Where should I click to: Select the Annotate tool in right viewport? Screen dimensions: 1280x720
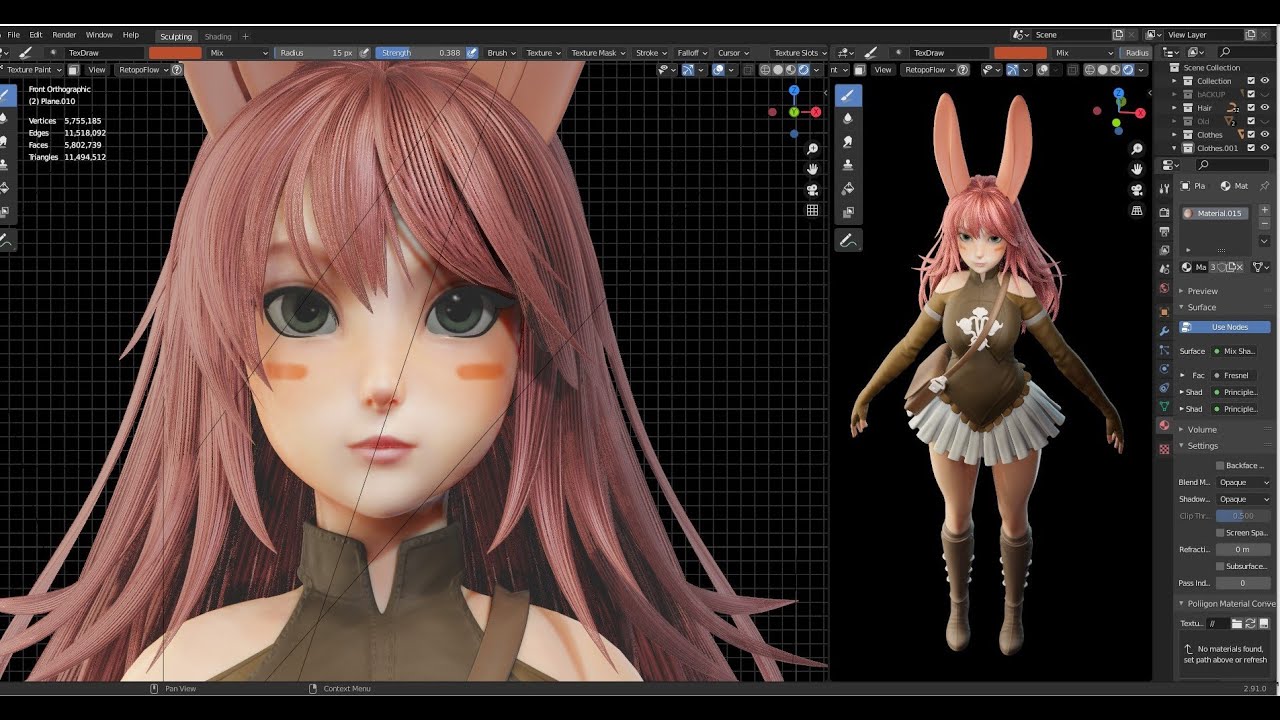pyautogui.click(x=848, y=241)
